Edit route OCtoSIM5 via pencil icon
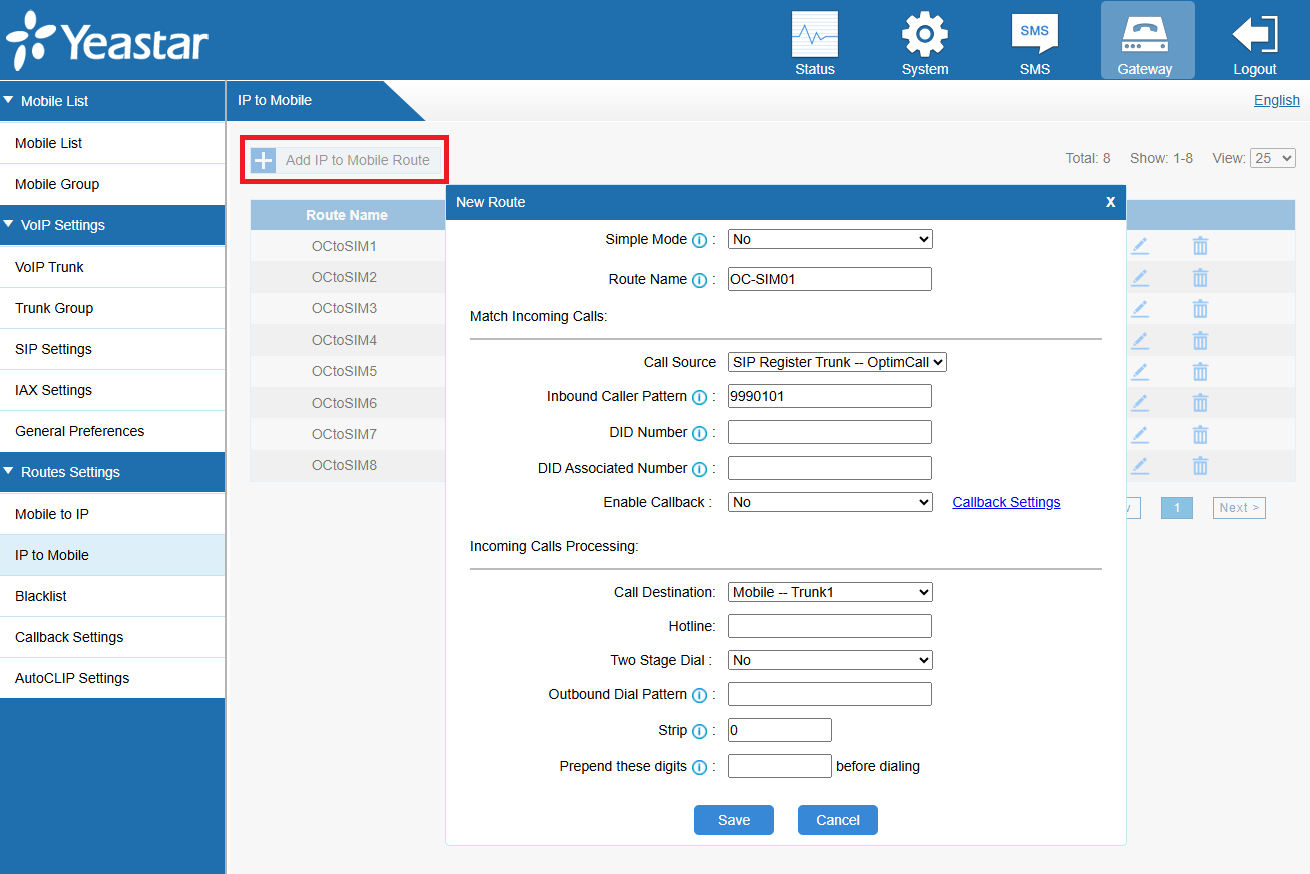The width and height of the screenshot is (1310, 874). pos(1140,371)
